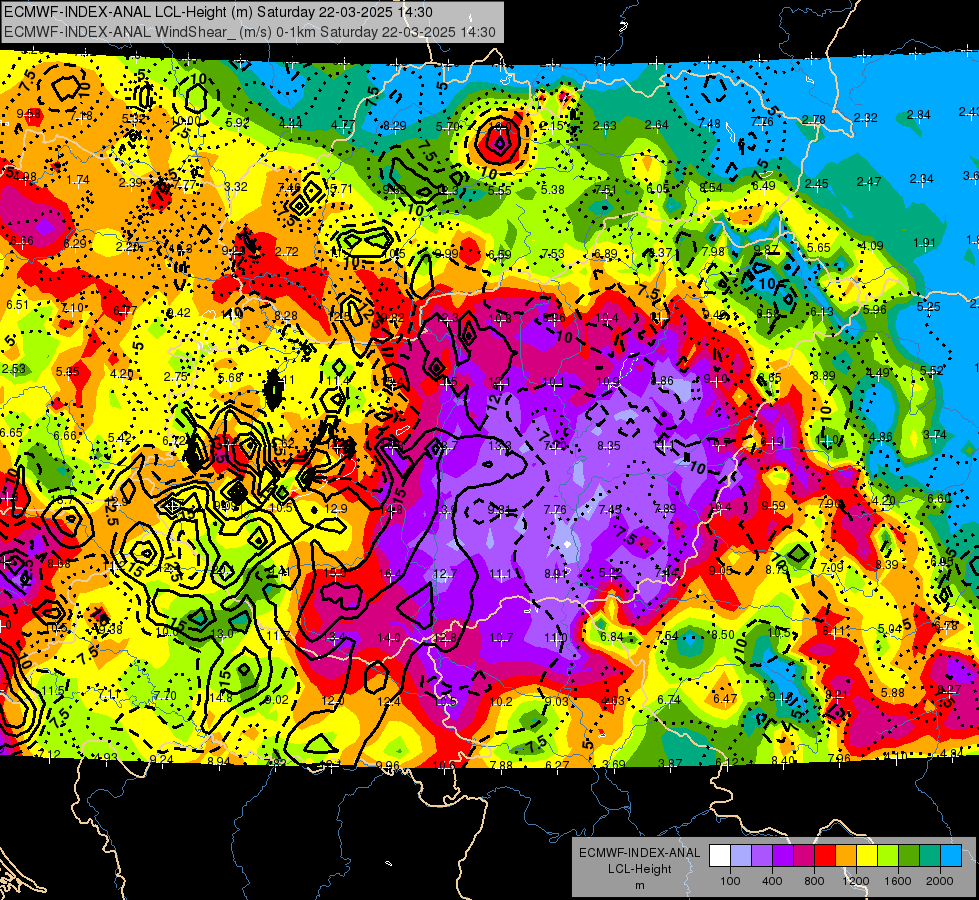
Task: Click the map value 3.74
Action: pos(935,435)
